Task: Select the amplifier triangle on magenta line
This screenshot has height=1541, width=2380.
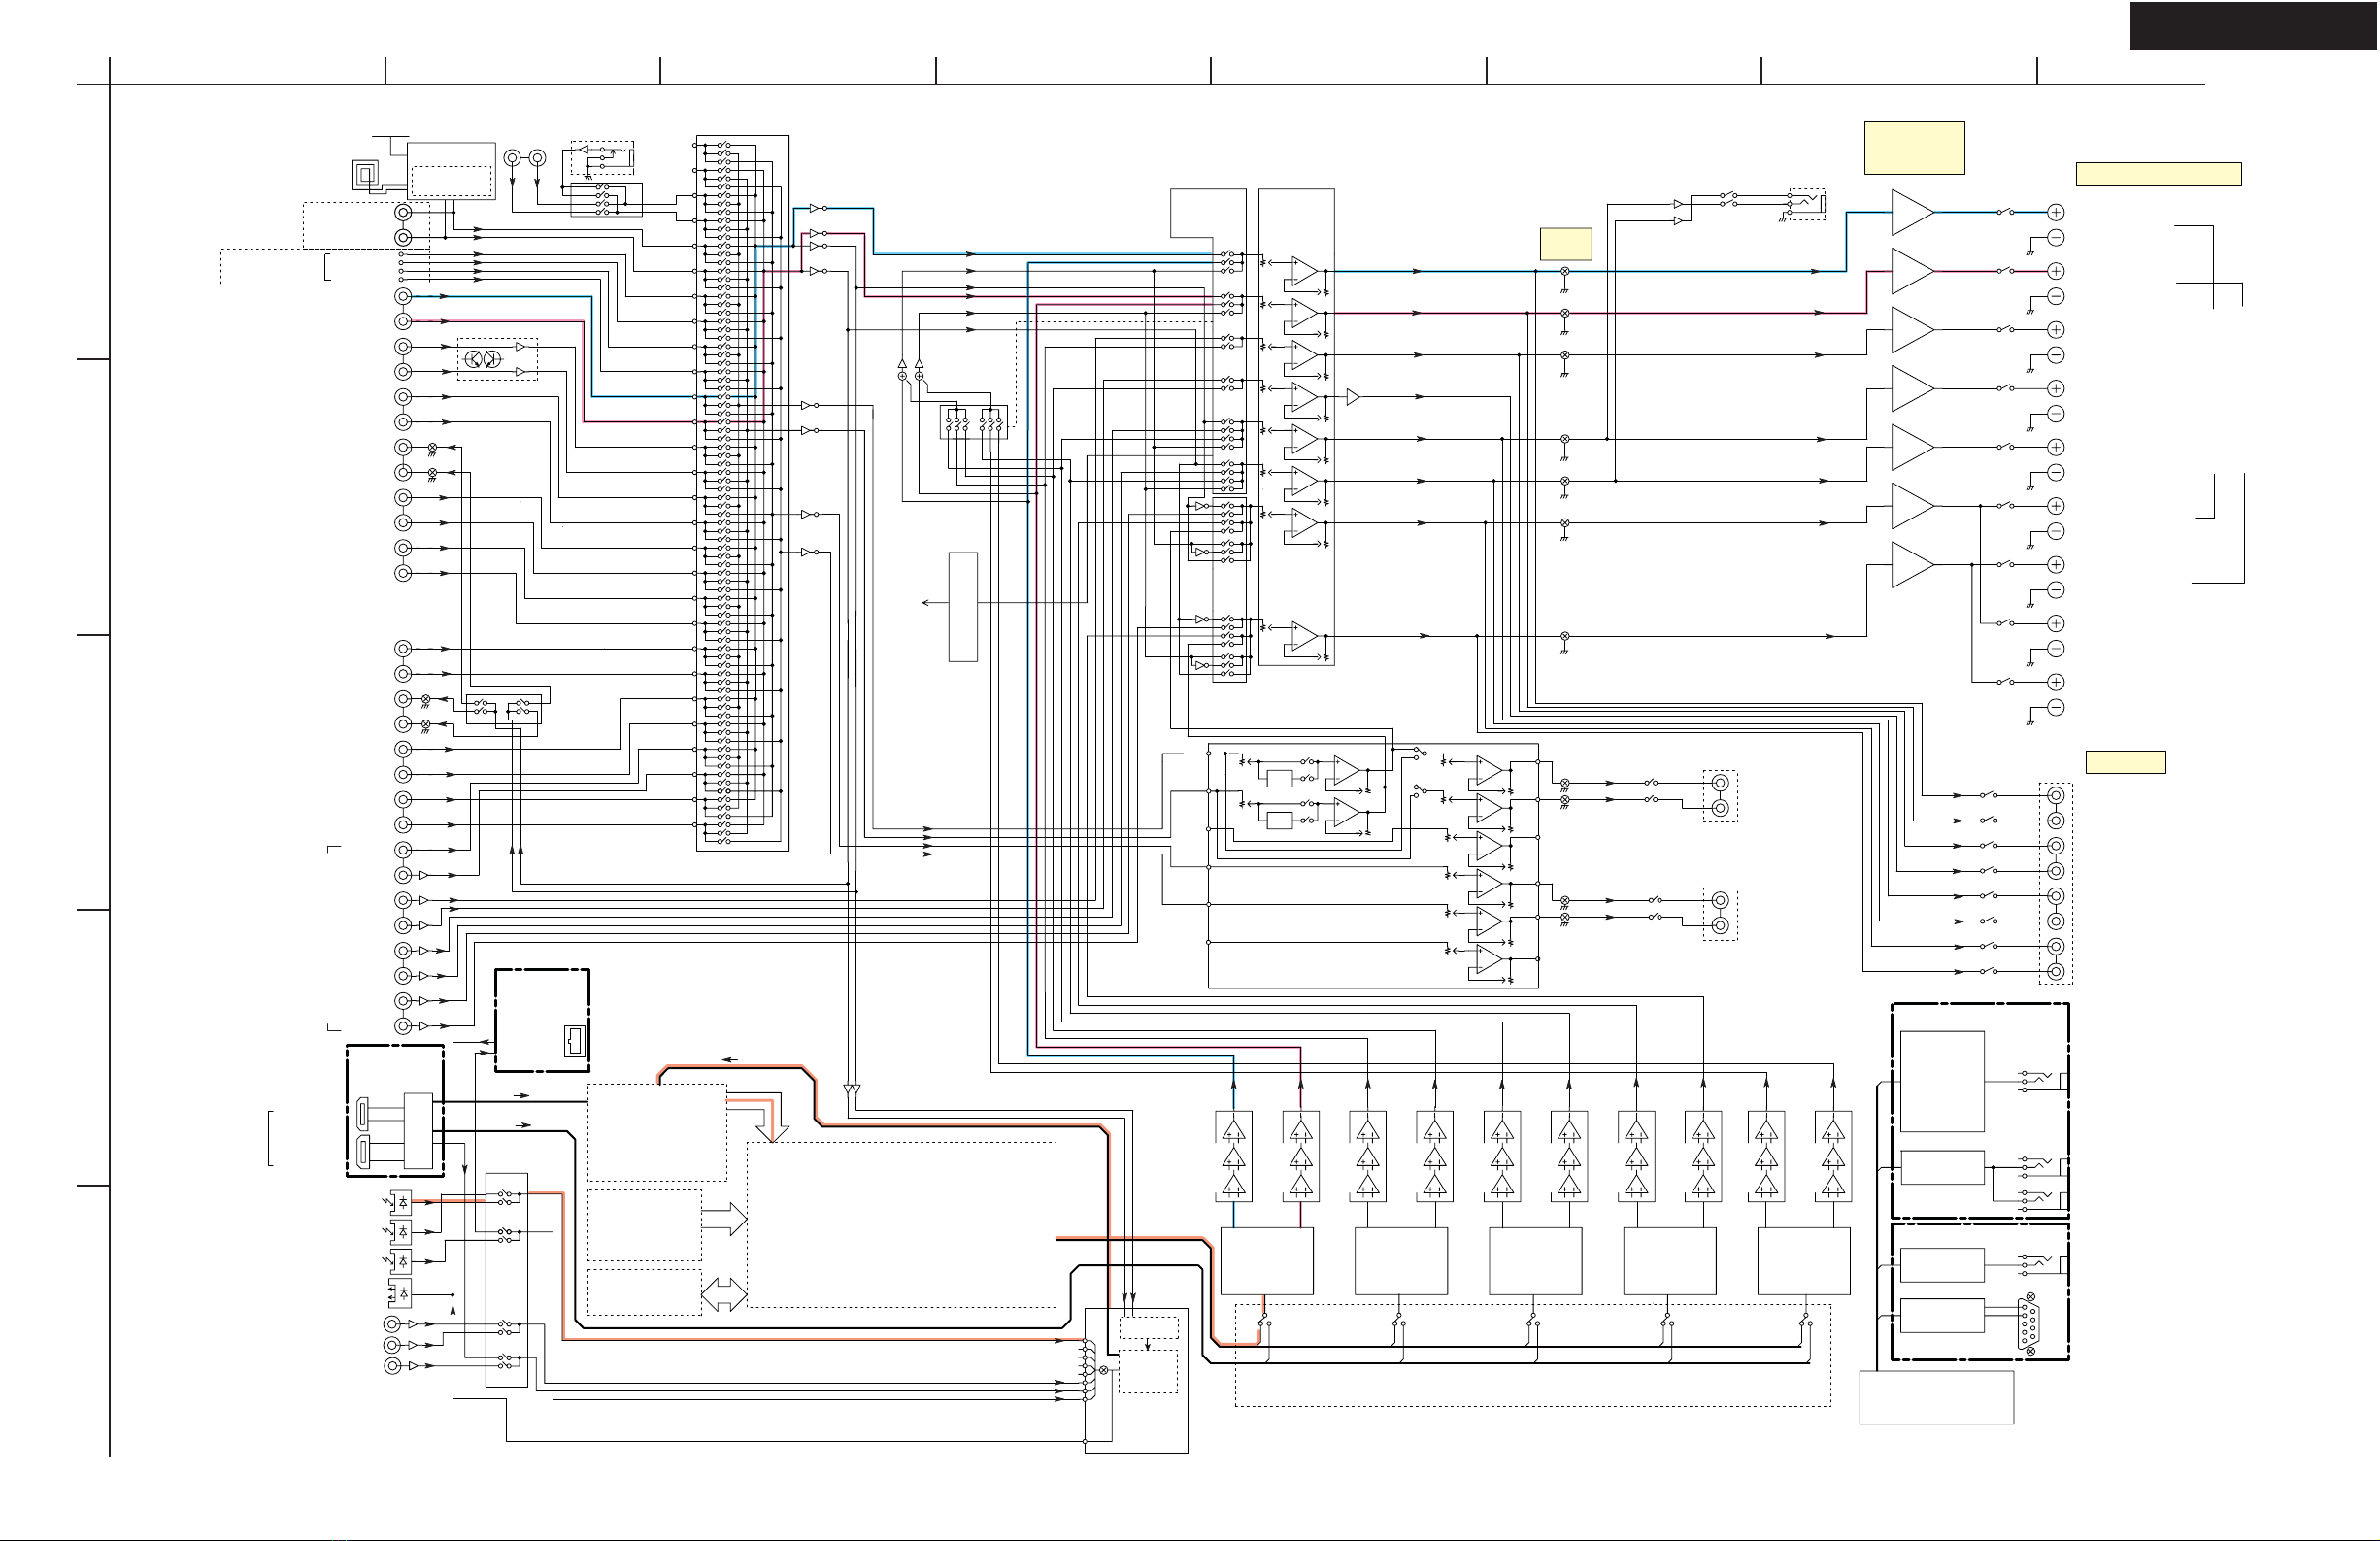Action: tap(1911, 271)
